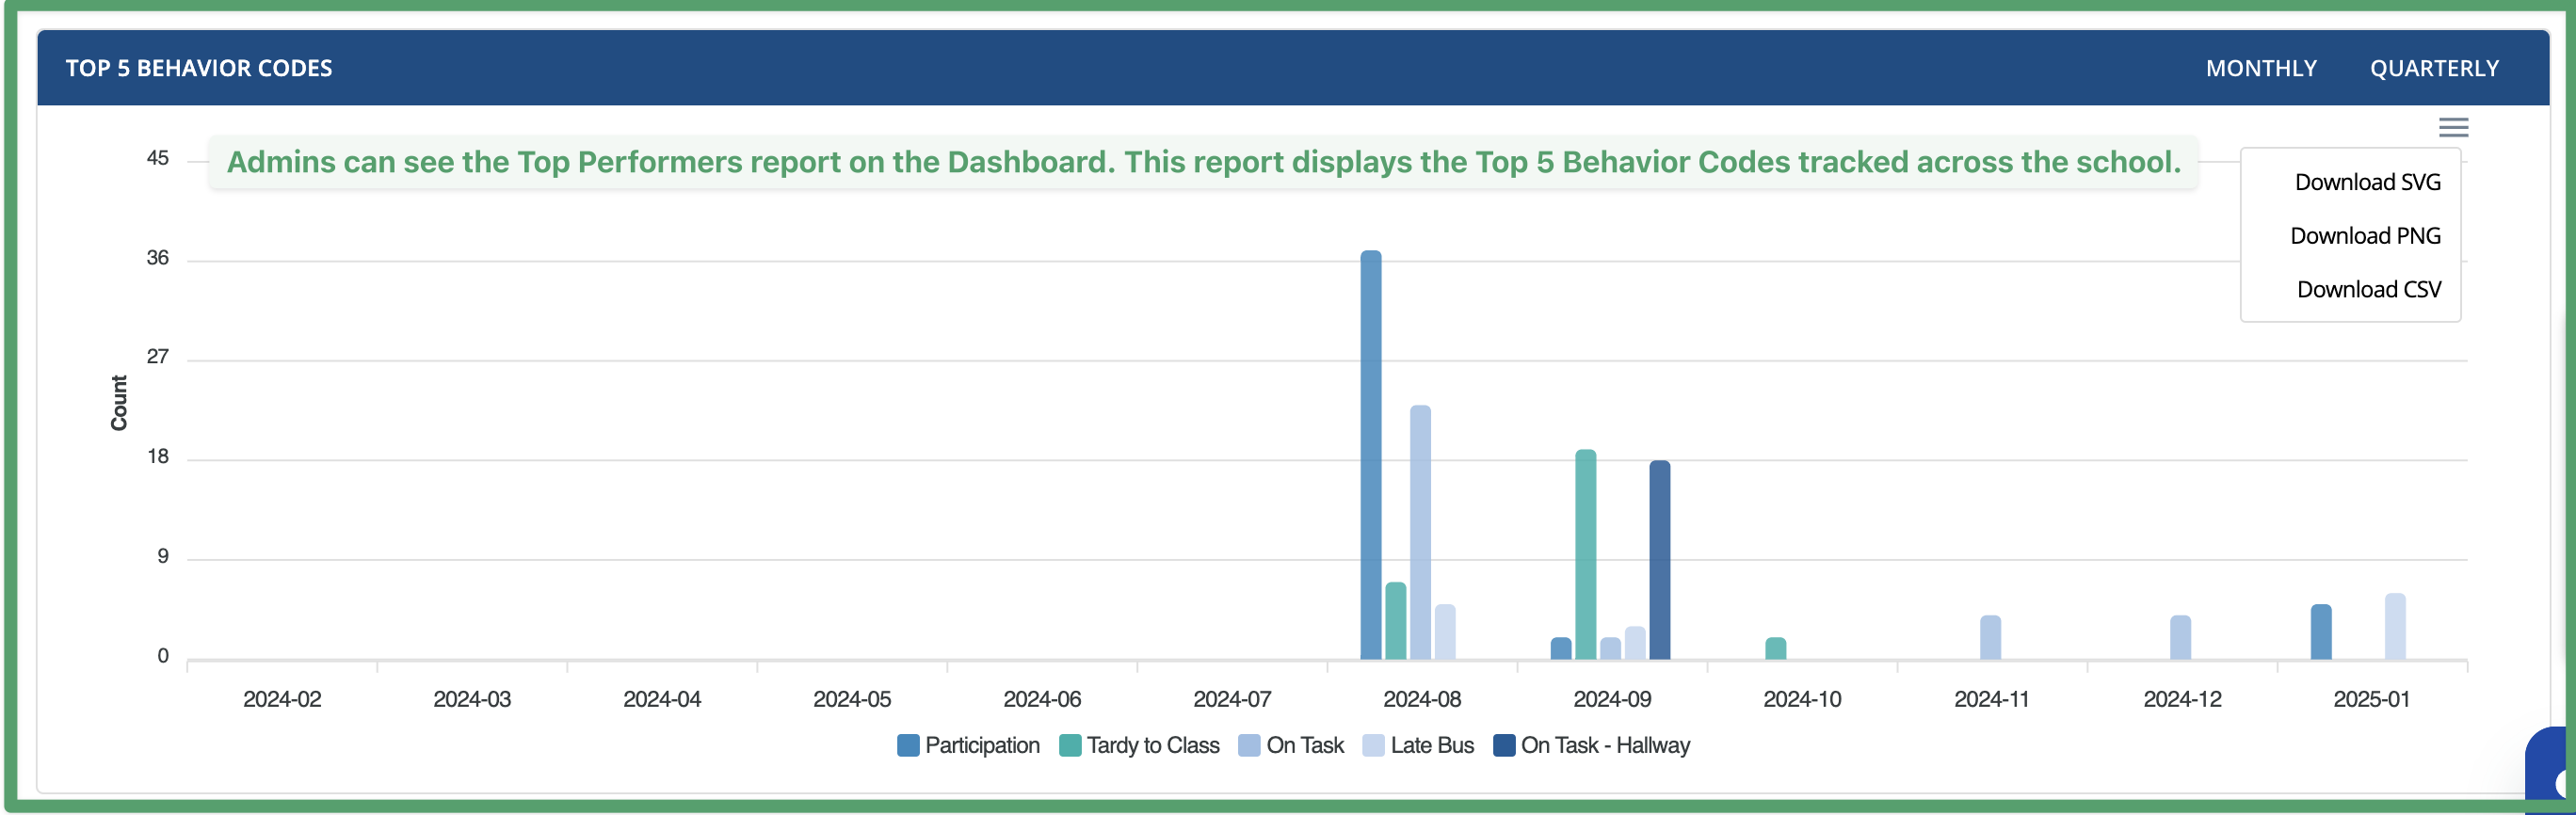
Task: Switch to MONTHLY view
Action: coord(2260,68)
